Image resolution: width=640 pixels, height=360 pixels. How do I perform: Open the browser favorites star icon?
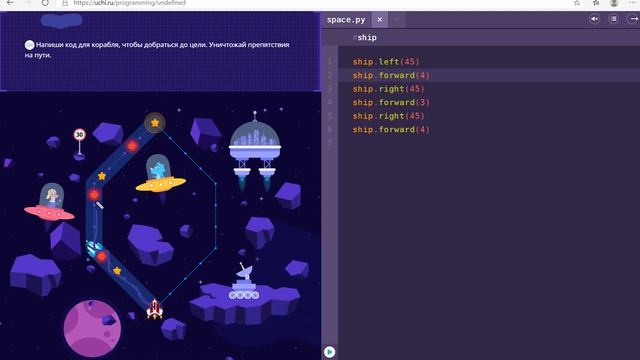tap(596, 3)
